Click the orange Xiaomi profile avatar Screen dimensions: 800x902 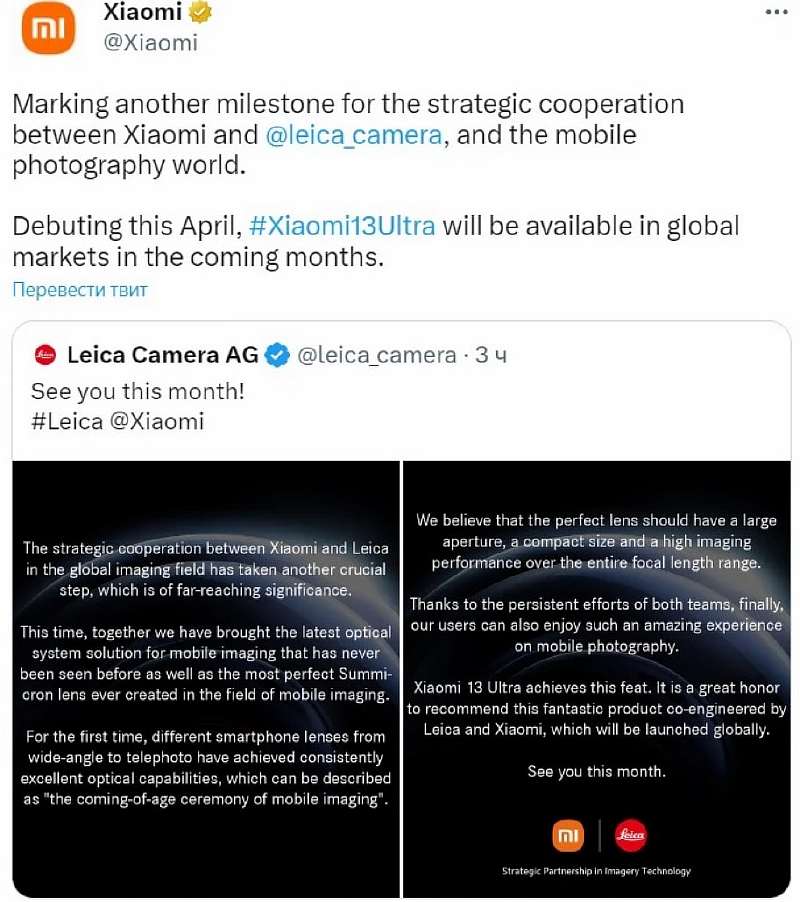pyautogui.click(x=49, y=29)
